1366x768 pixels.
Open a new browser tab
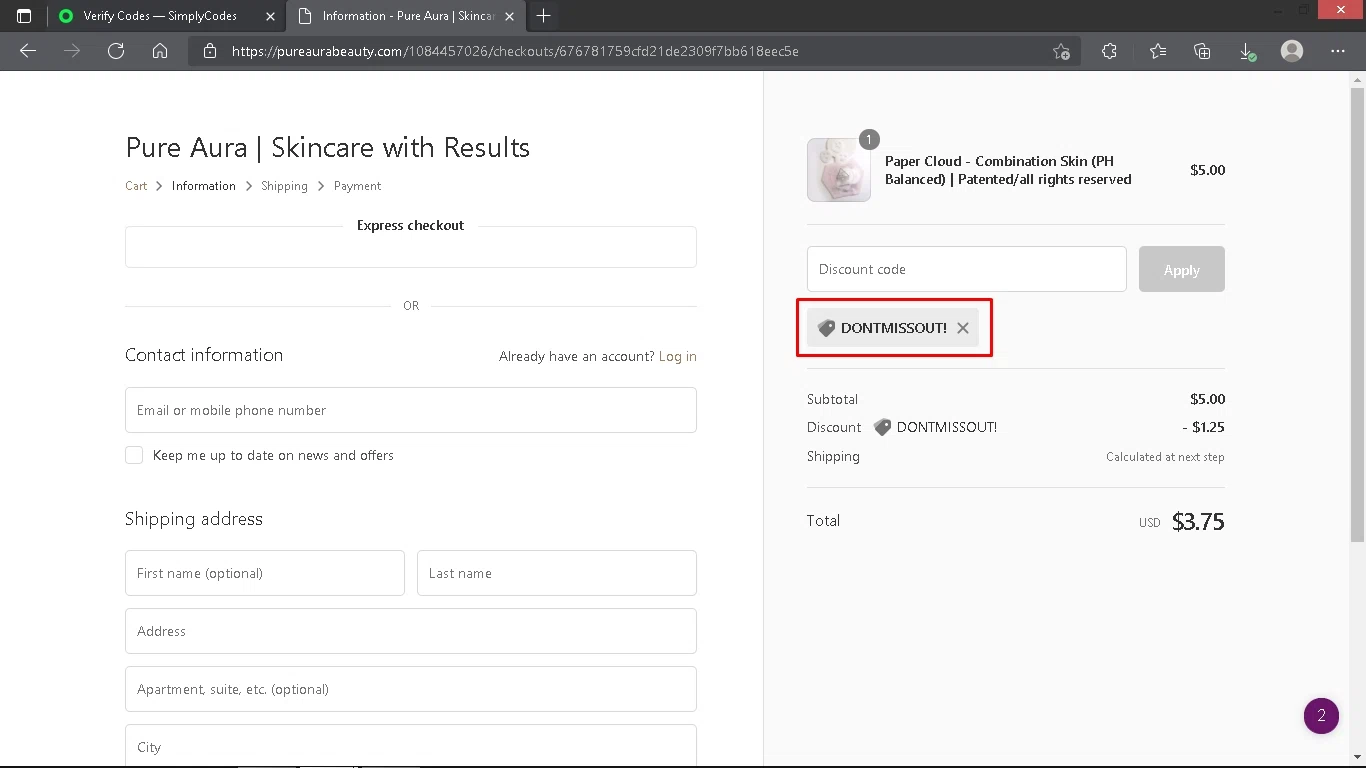[543, 16]
